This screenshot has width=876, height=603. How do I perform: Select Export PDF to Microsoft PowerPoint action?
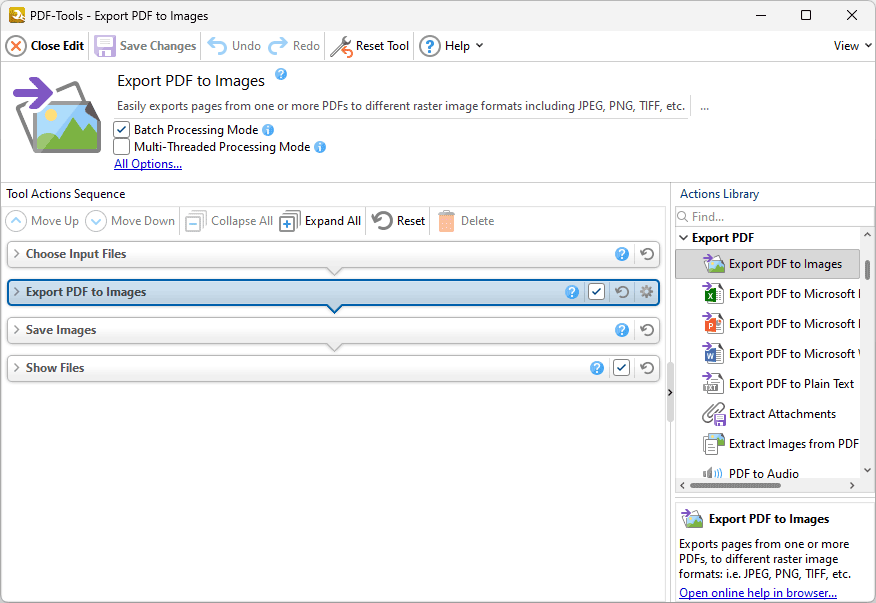pos(768,324)
